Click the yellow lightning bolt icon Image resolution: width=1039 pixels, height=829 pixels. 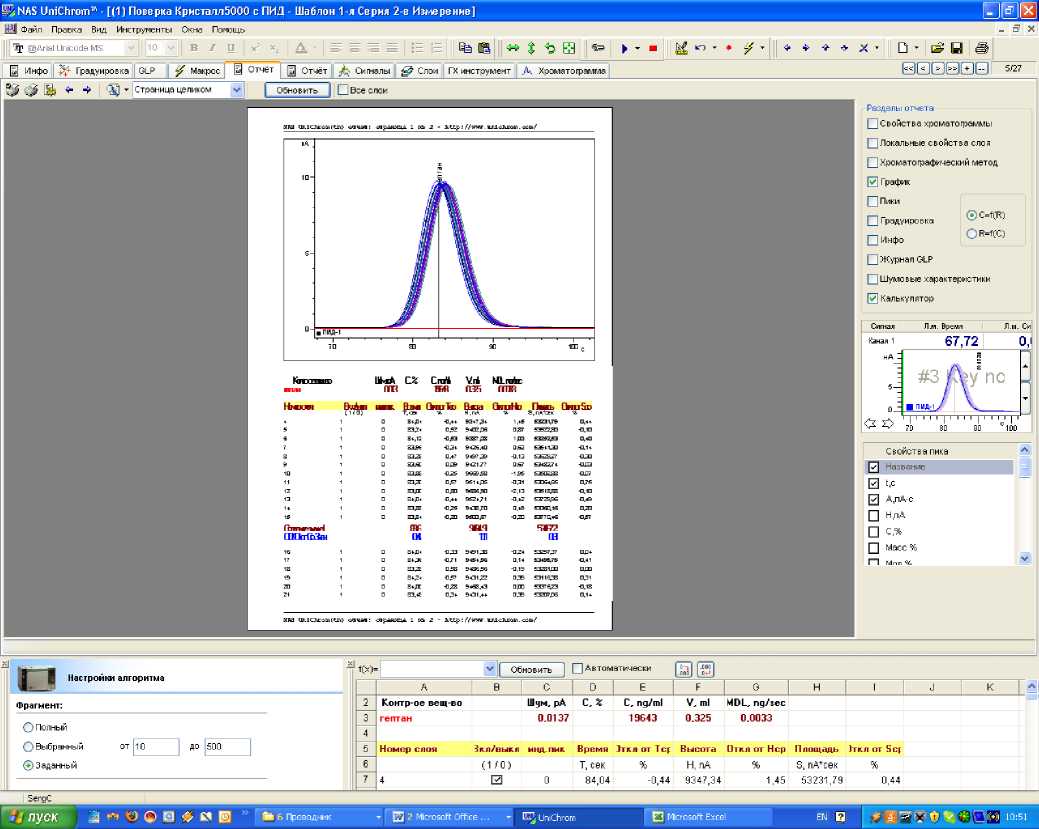(749, 48)
